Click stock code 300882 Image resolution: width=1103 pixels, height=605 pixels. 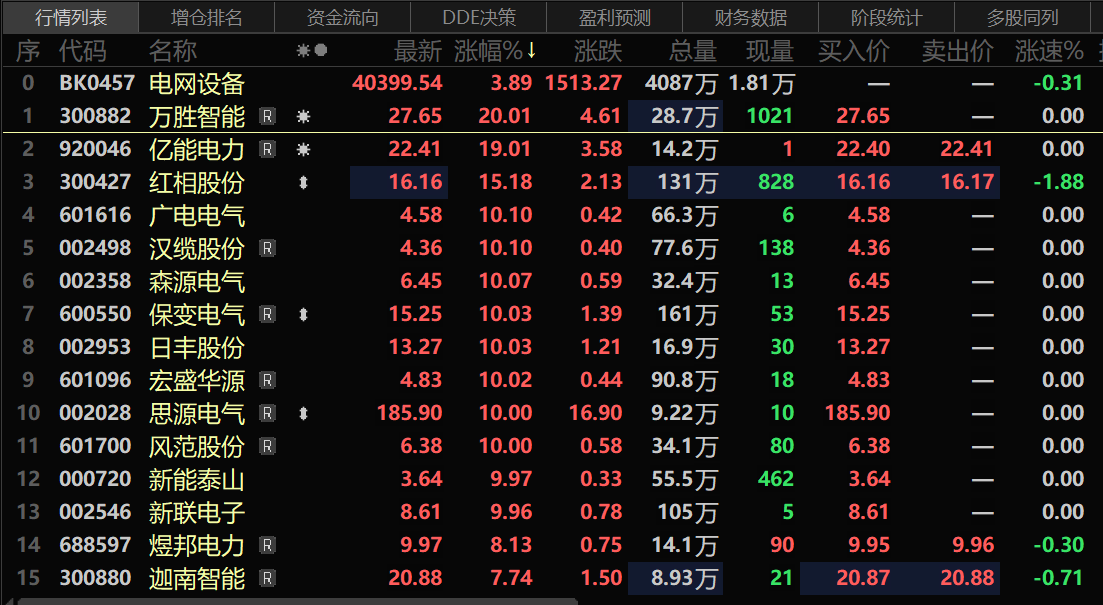[95, 116]
